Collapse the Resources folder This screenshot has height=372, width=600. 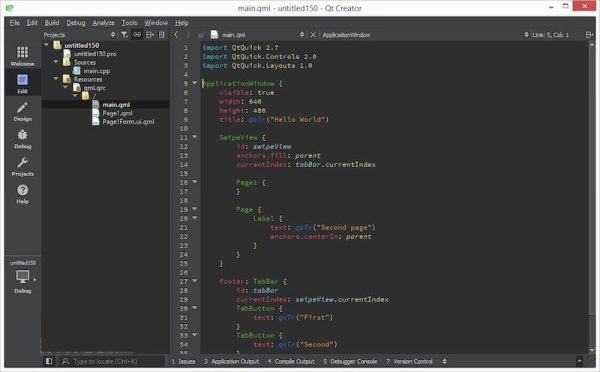[56, 78]
